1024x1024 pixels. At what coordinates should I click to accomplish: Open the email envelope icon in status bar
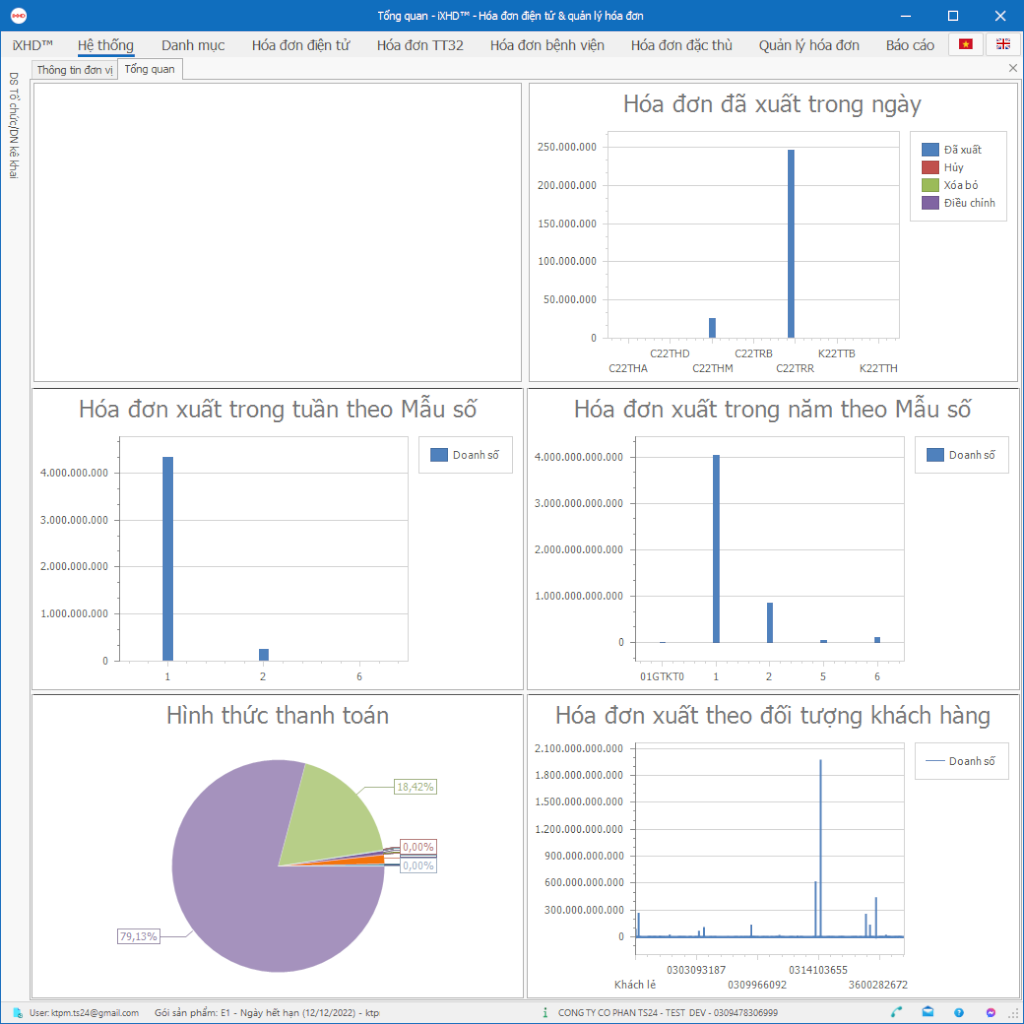928,1012
